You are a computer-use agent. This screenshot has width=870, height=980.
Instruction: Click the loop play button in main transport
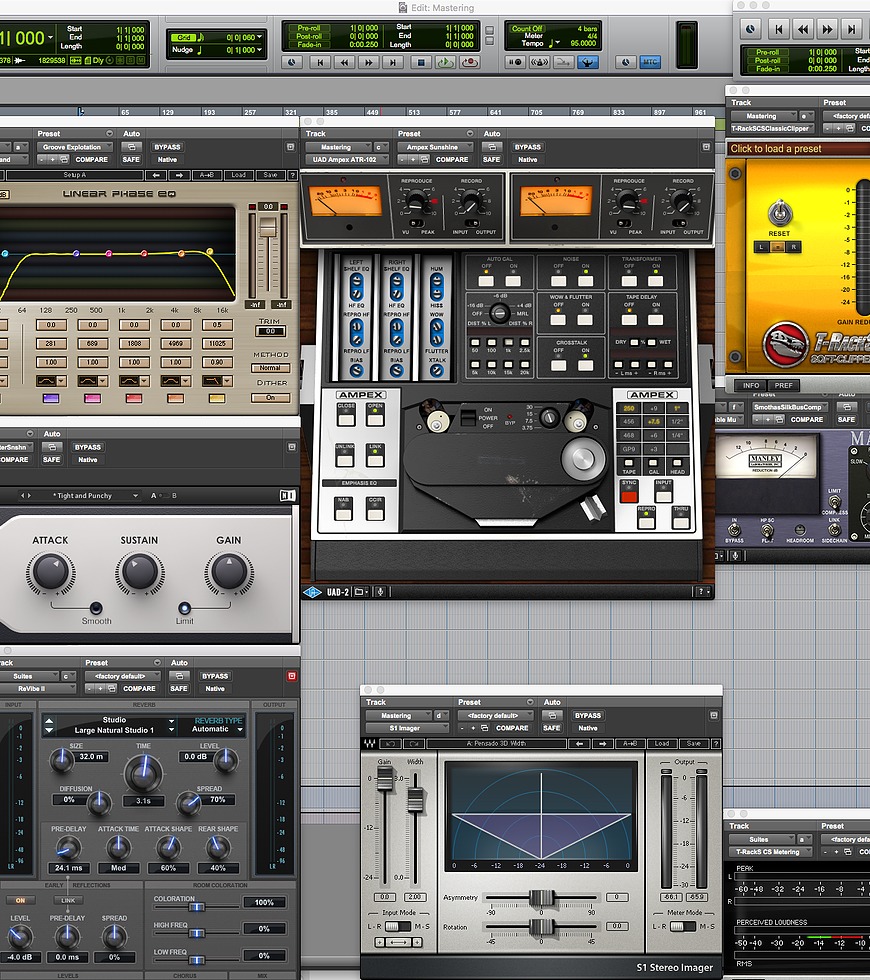point(445,62)
